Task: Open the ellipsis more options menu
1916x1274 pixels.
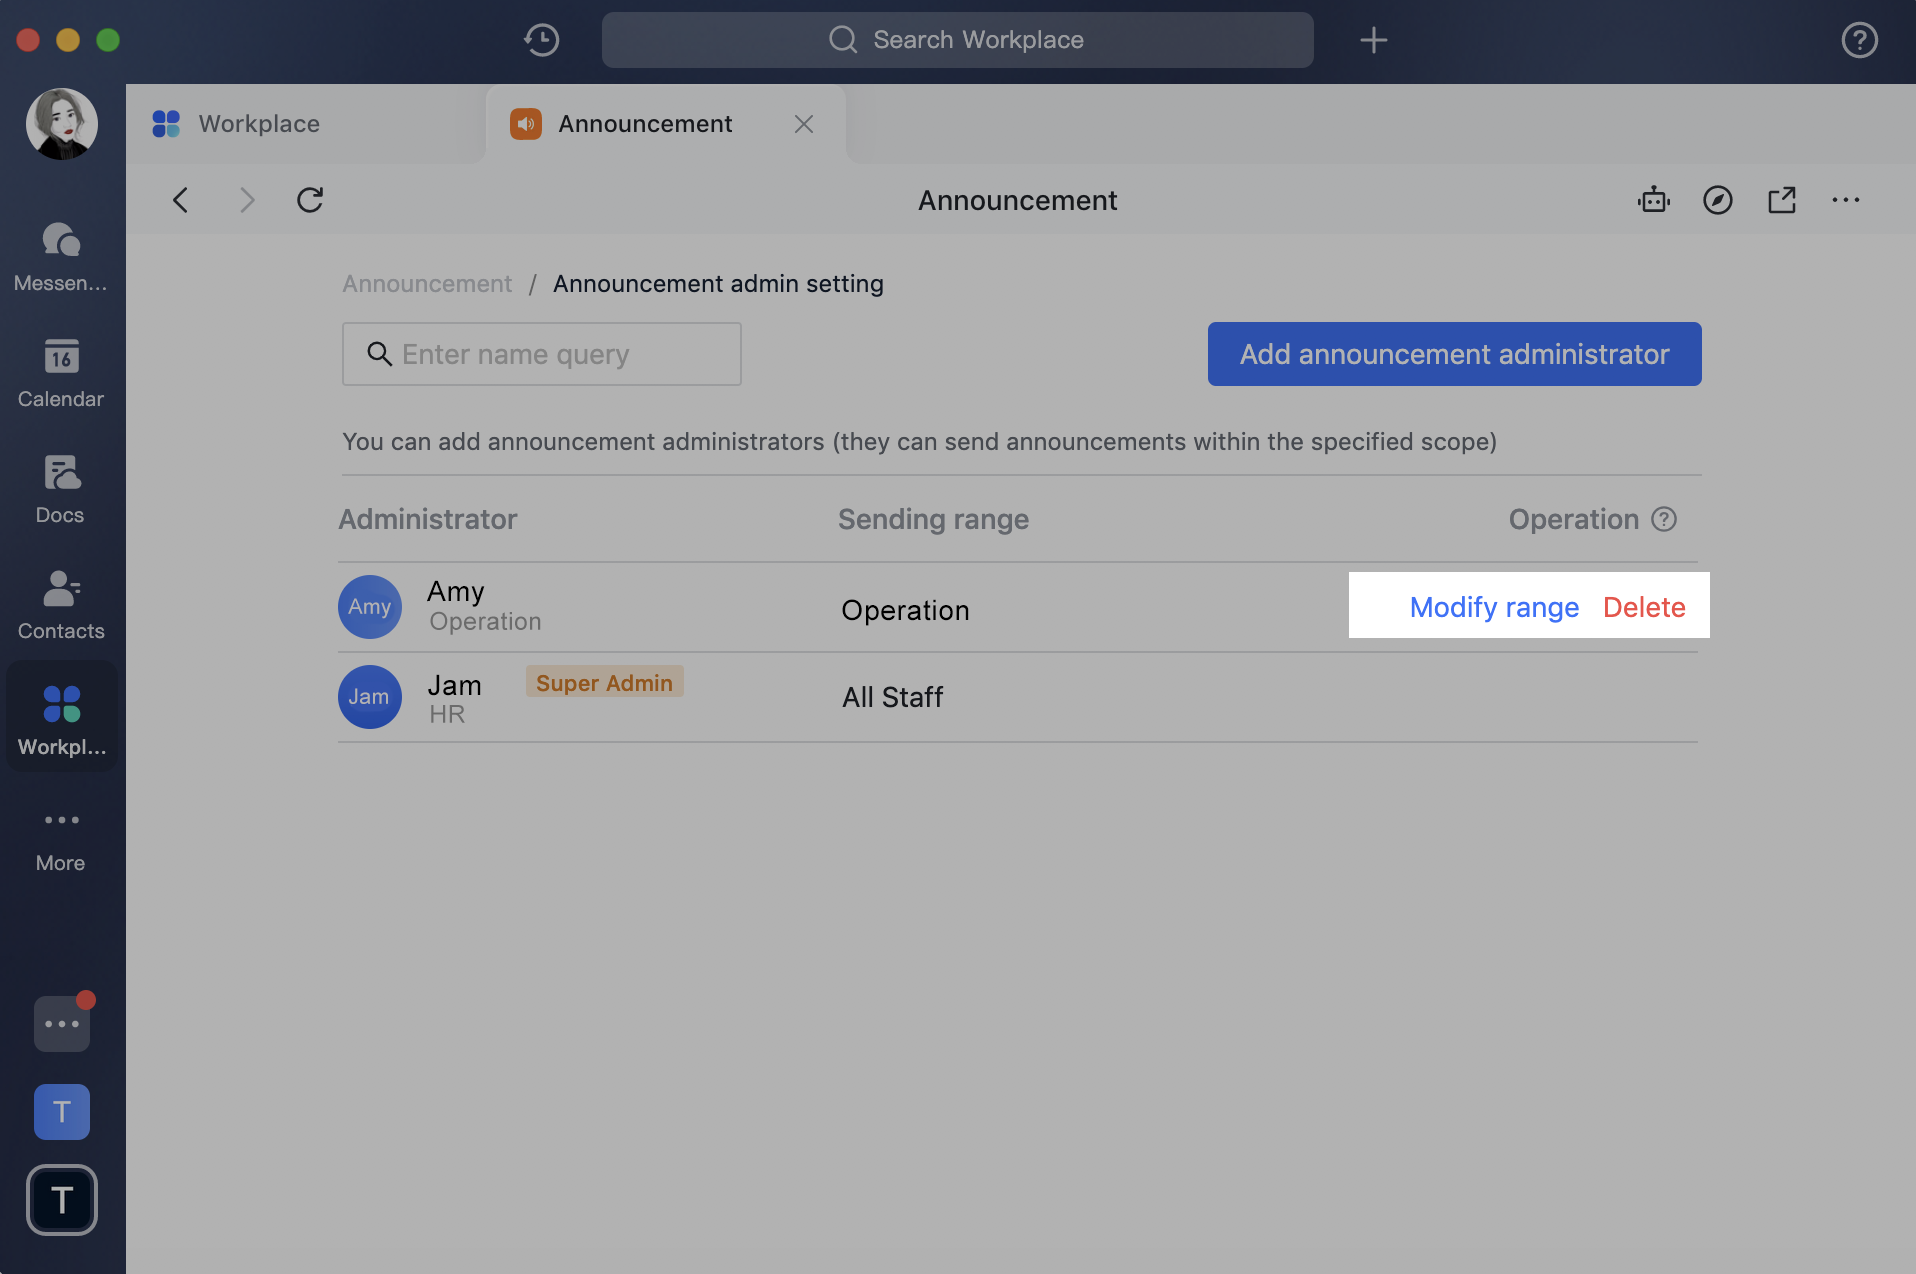Action: pos(1847,200)
